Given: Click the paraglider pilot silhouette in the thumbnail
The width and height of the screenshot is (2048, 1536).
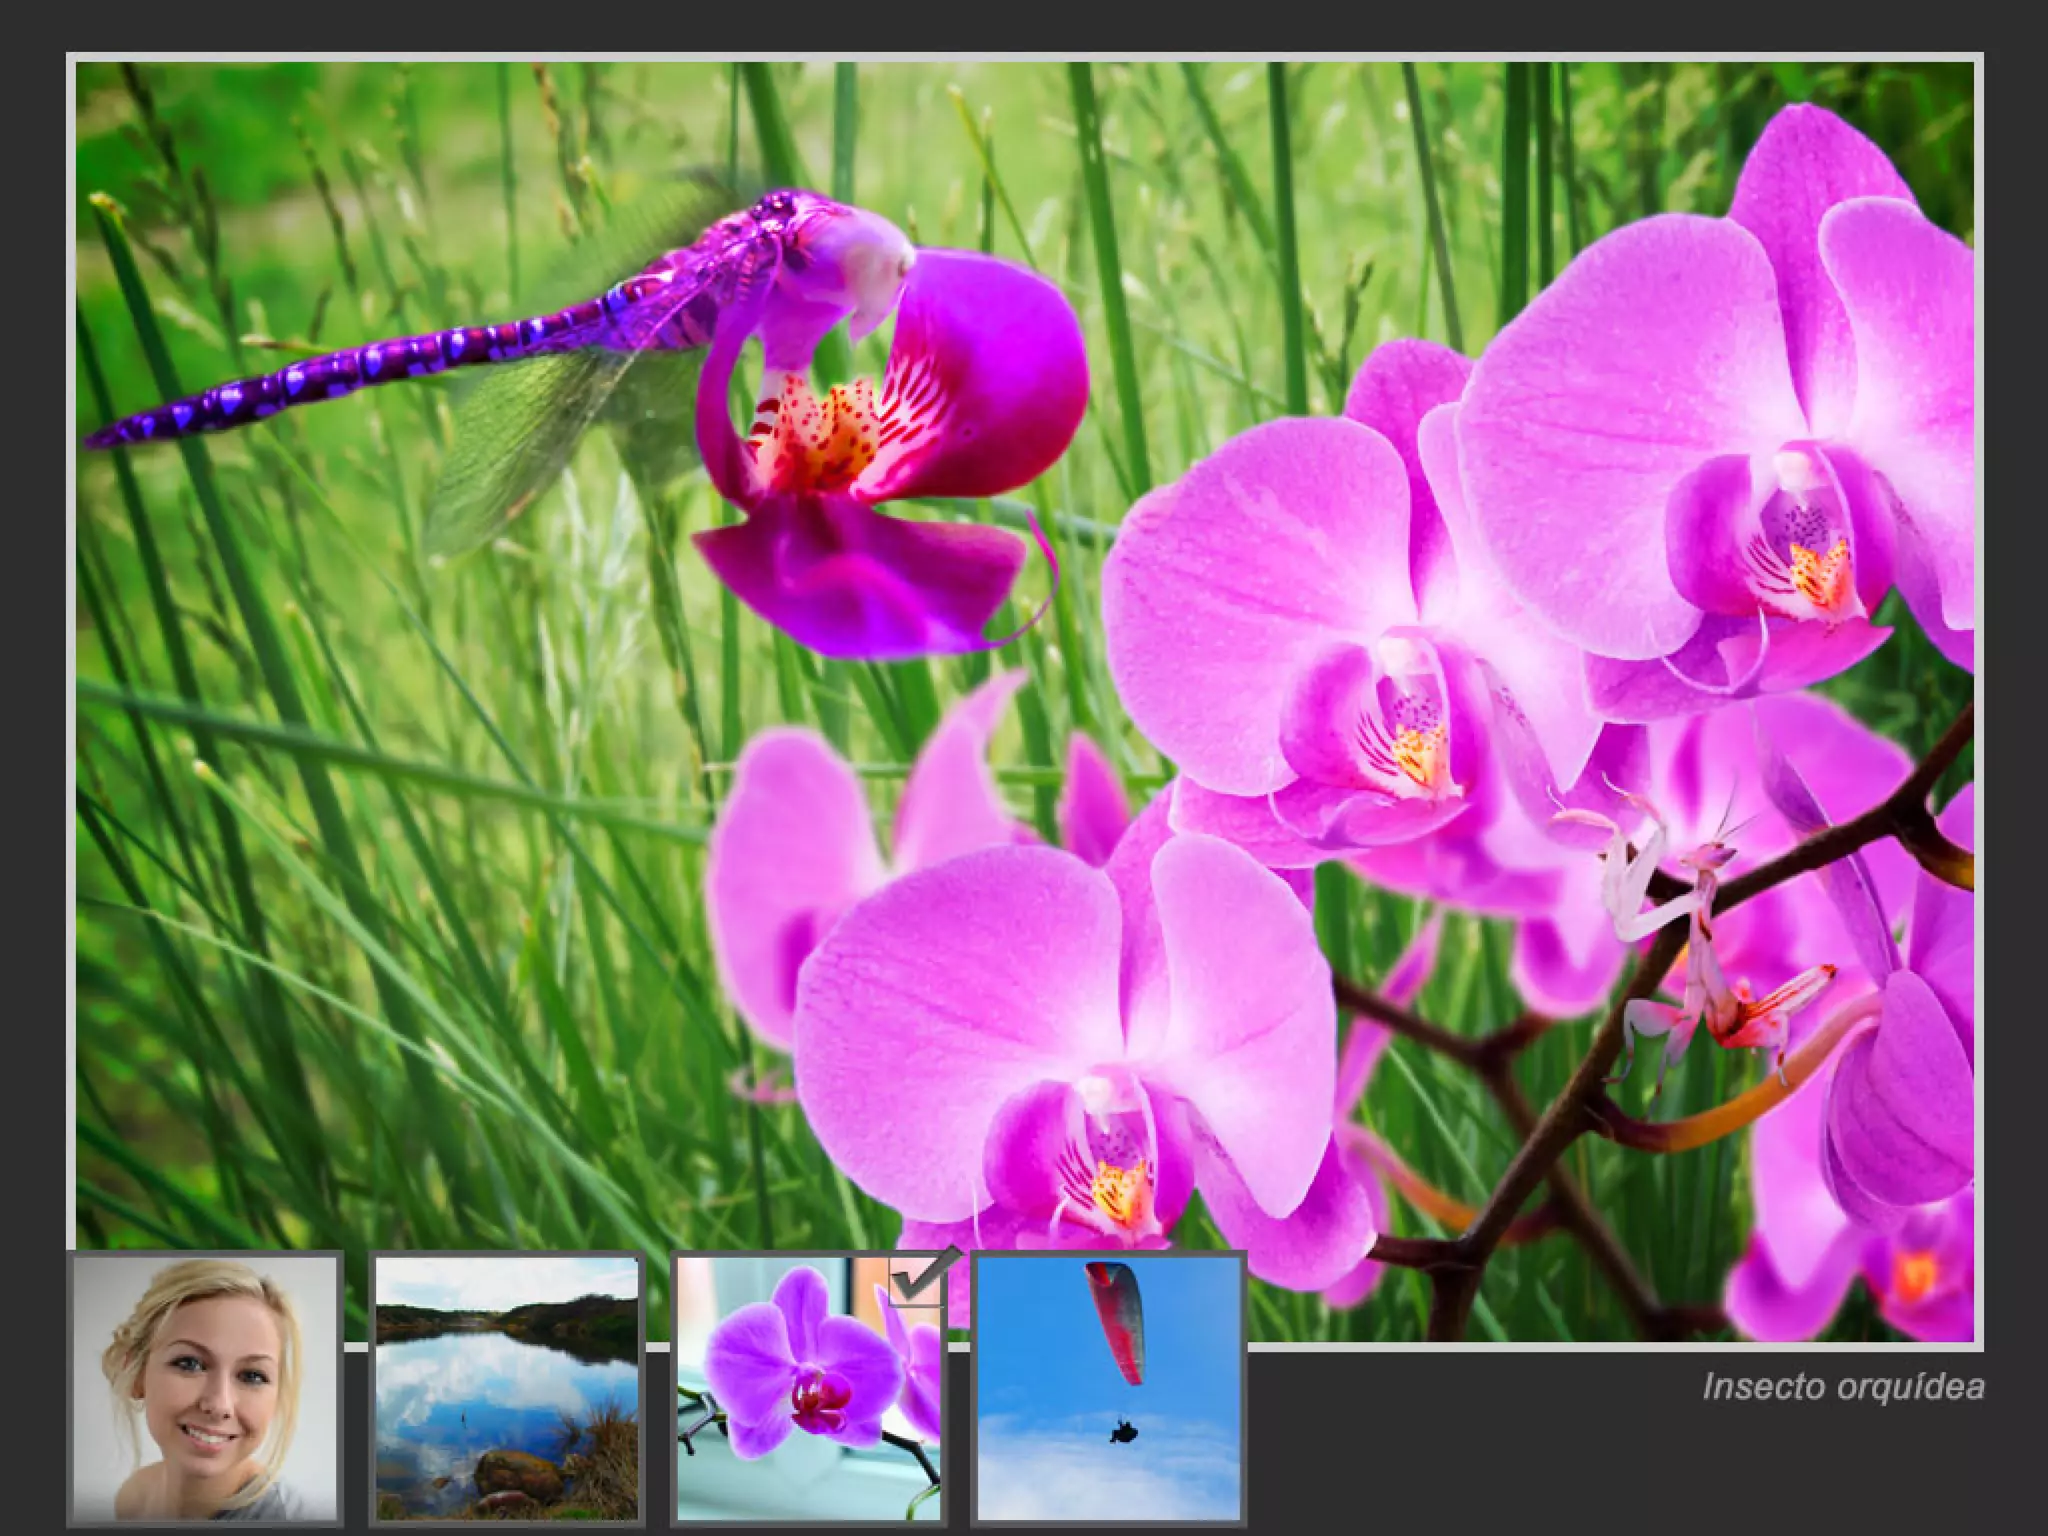Looking at the screenshot, I should pyautogui.click(x=1123, y=1432).
